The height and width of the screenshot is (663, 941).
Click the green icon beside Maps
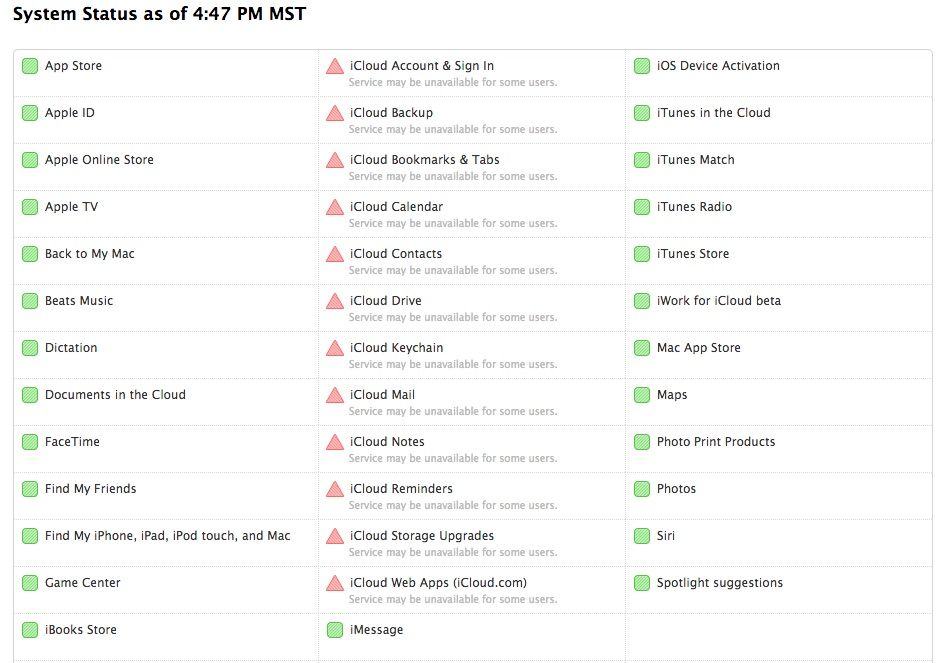tap(642, 395)
